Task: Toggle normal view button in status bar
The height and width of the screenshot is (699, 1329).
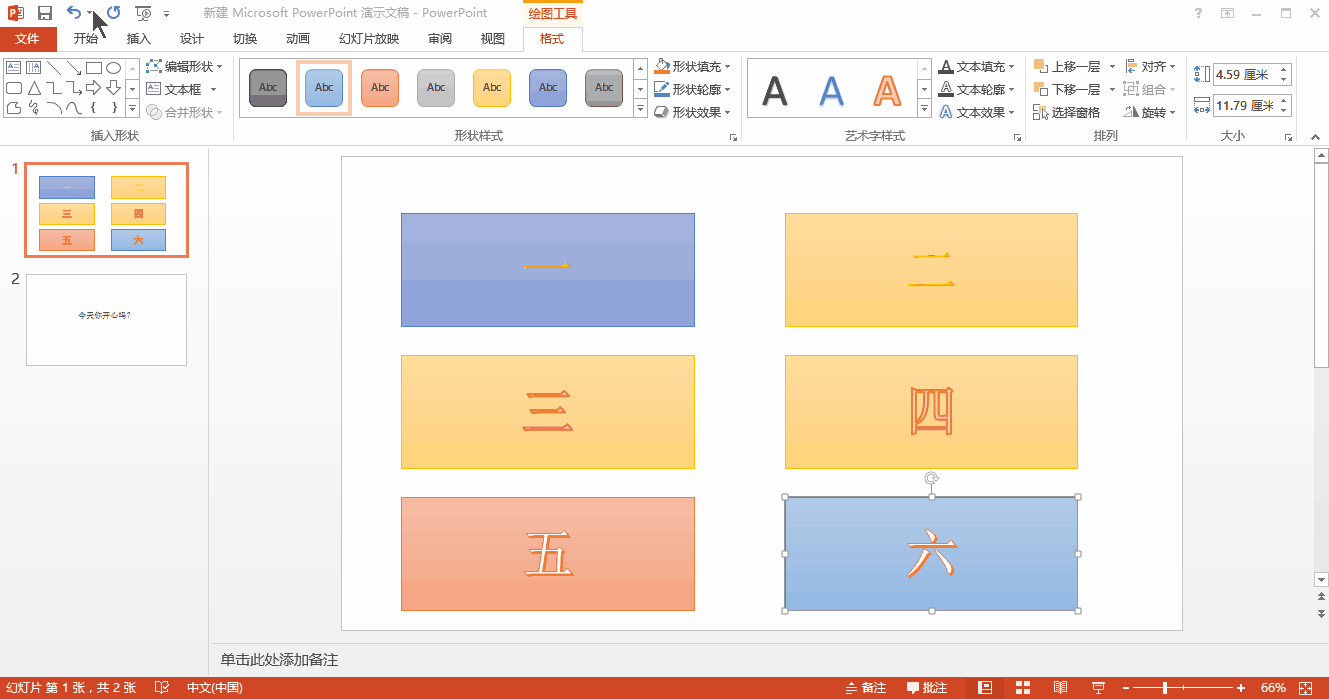Action: point(985,688)
